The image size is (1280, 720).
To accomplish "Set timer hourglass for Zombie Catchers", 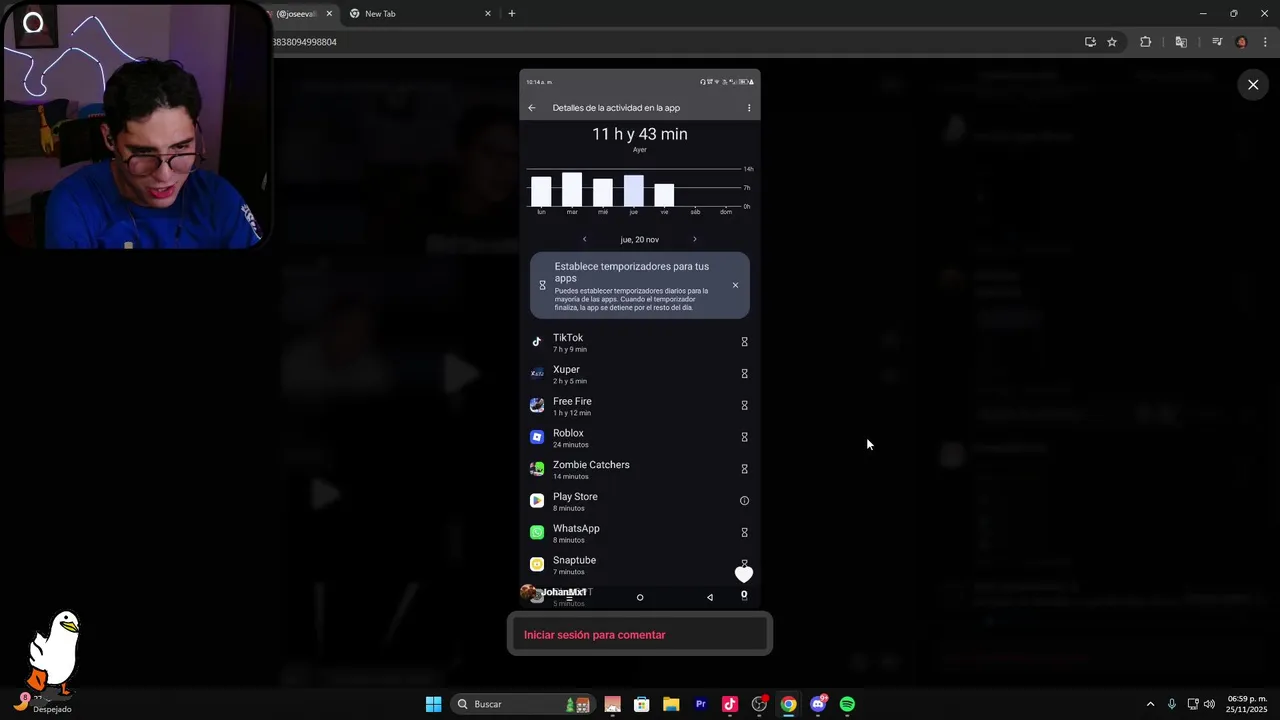I will [744, 469].
